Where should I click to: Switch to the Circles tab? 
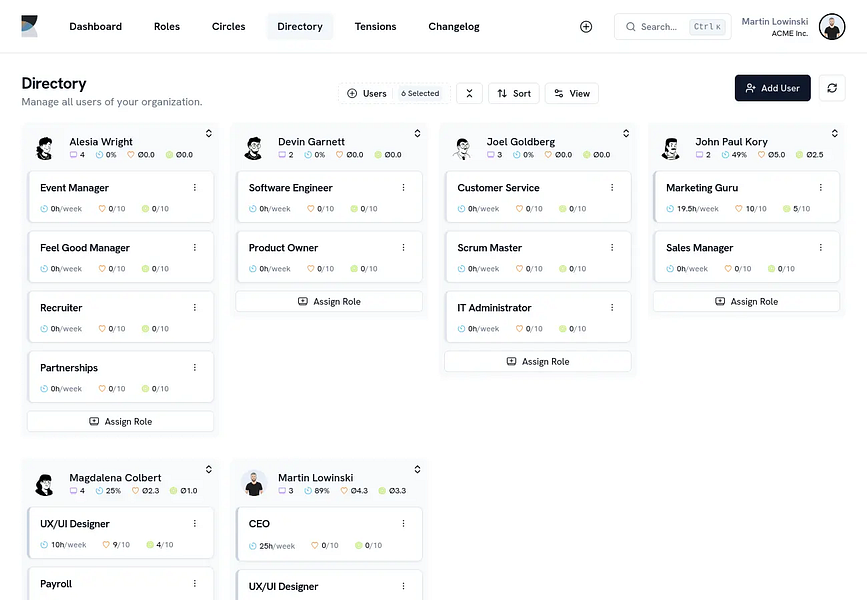(228, 27)
